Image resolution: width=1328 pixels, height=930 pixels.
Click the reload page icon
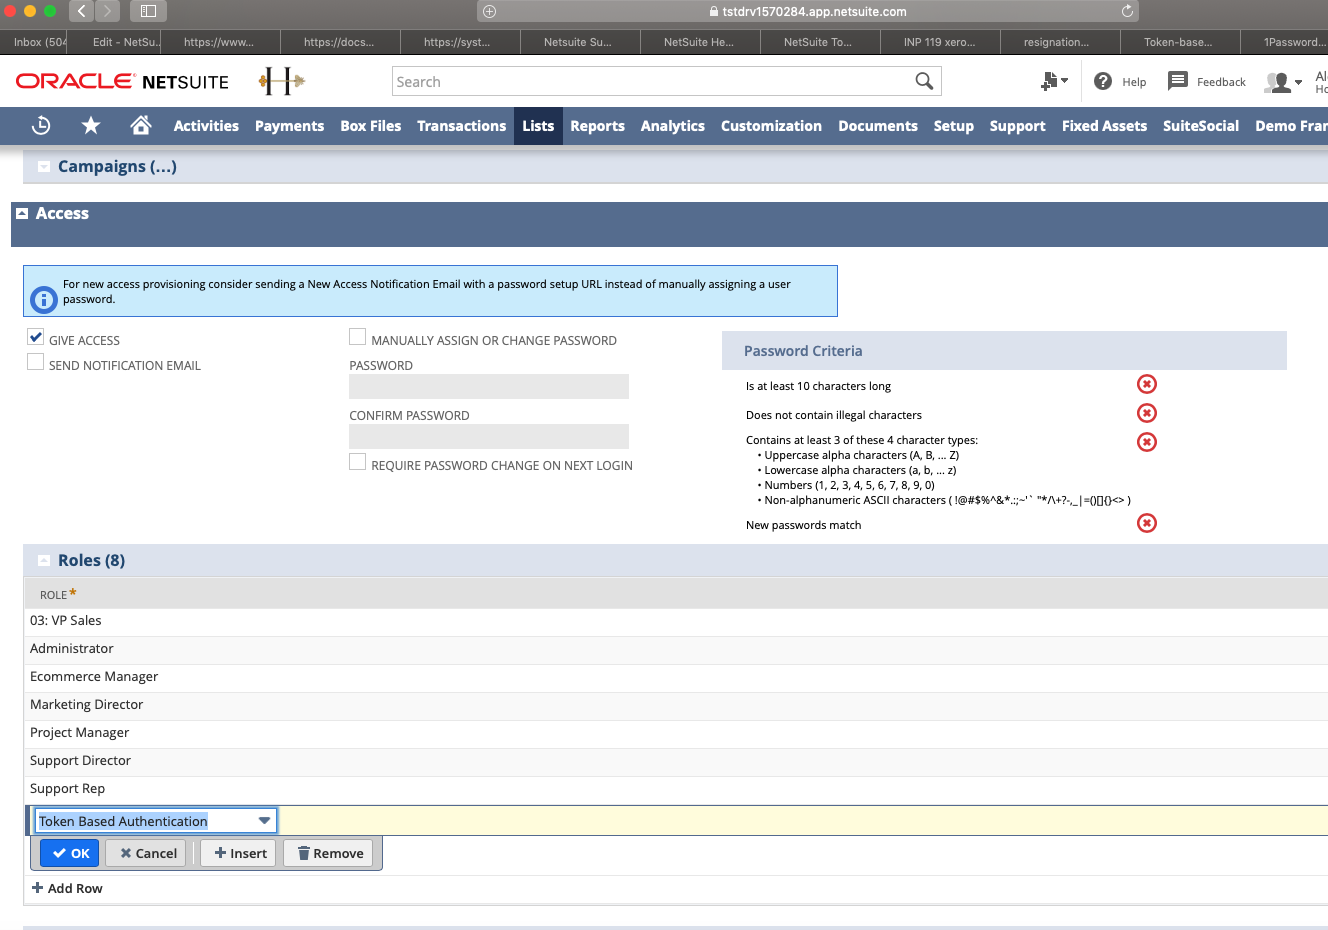(1127, 11)
